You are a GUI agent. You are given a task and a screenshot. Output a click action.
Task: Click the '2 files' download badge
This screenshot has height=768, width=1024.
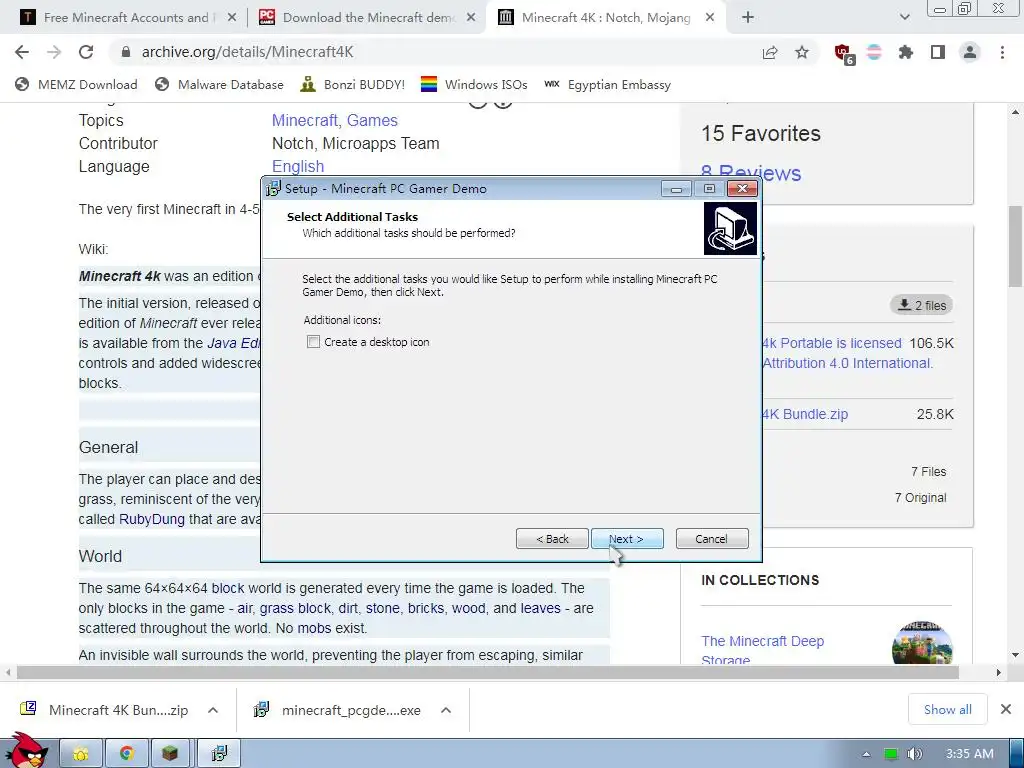[921, 305]
